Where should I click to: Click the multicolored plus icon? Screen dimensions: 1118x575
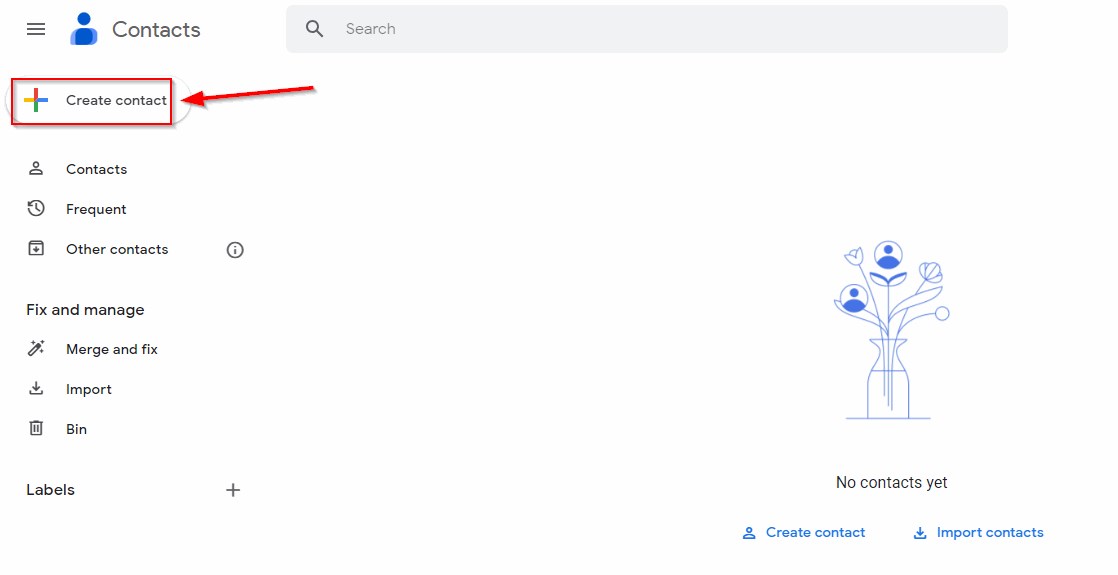click(x=36, y=100)
